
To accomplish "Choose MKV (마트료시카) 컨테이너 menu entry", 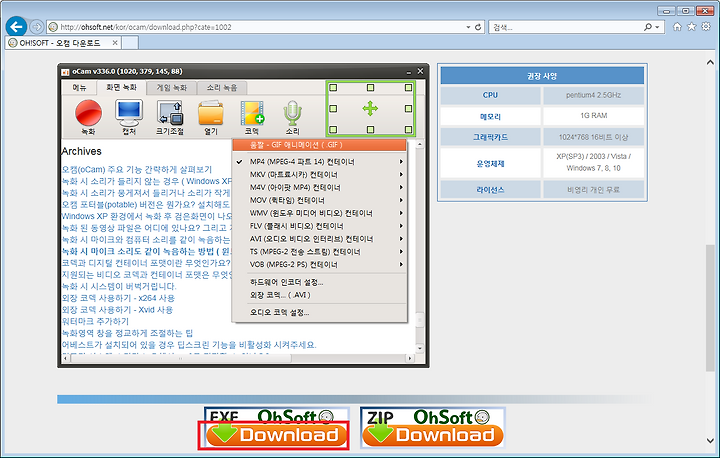I will click(320, 175).
